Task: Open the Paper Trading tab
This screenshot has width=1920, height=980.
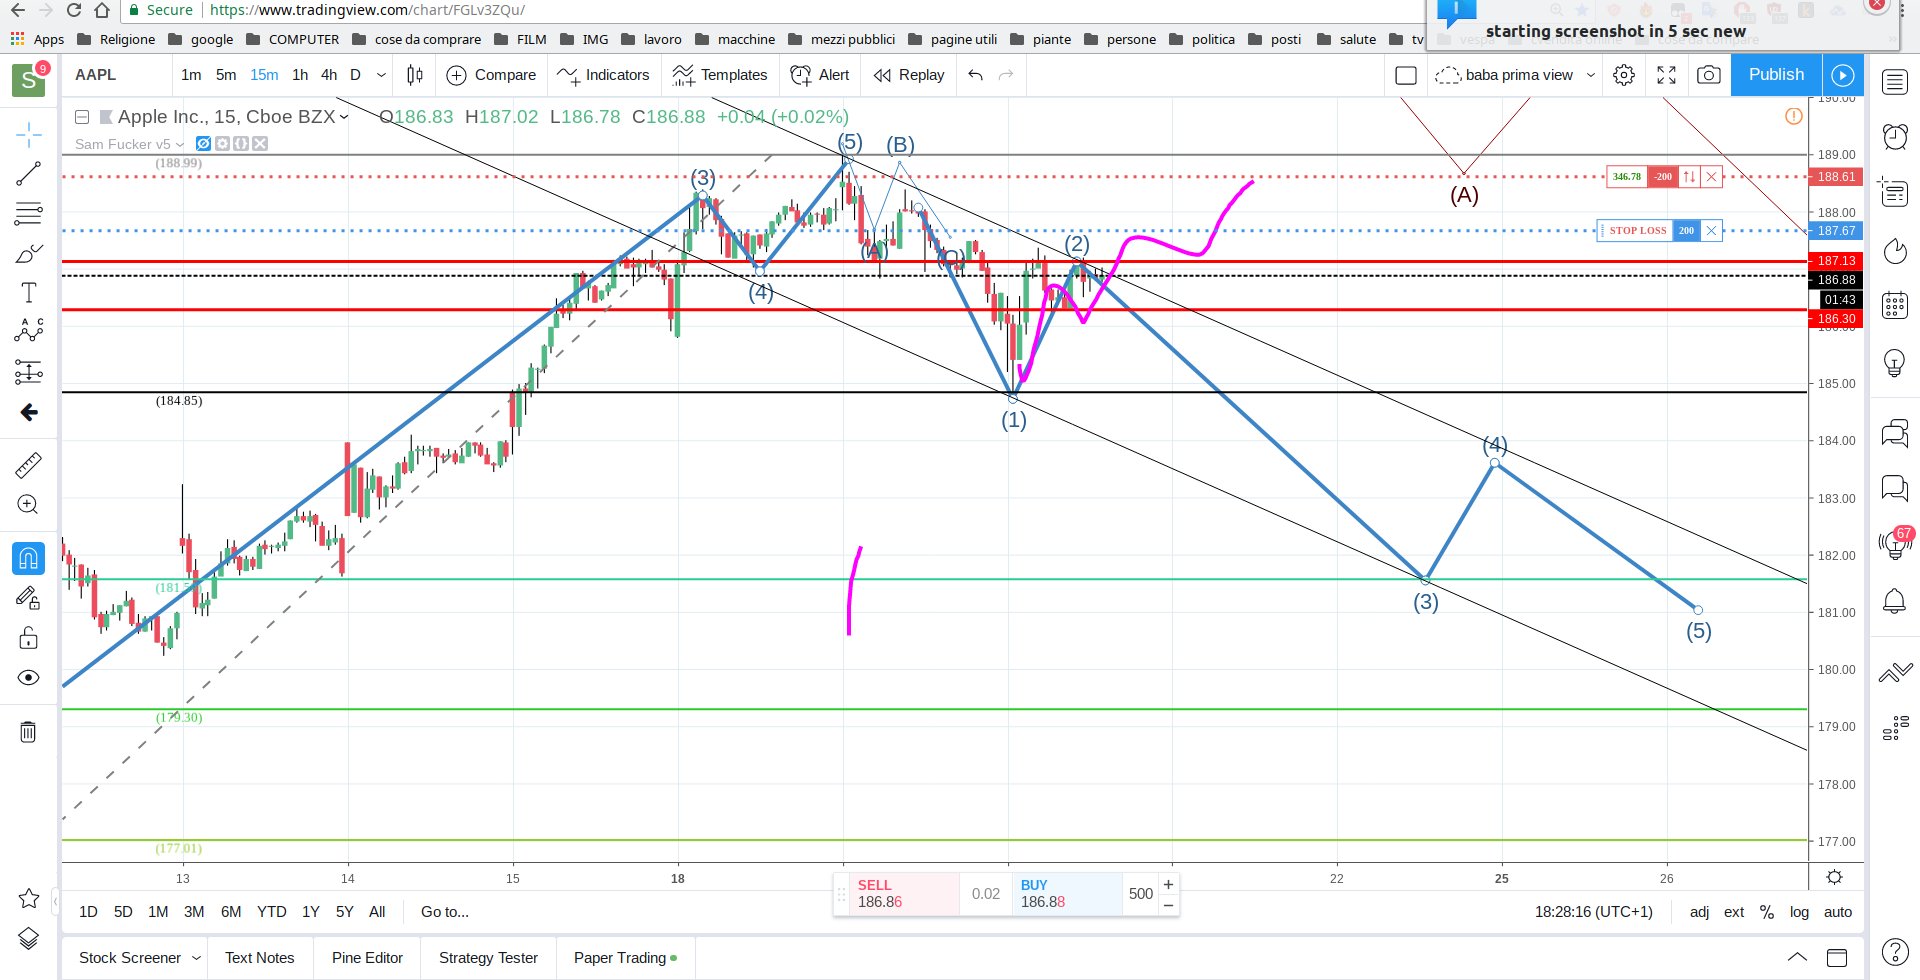Action: coord(625,958)
